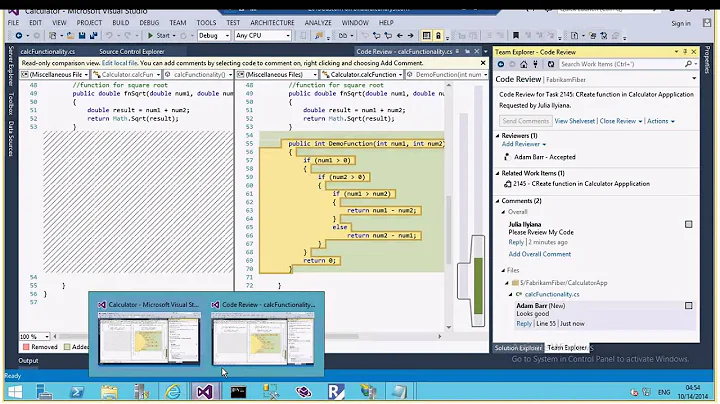Open Server Manager from taskbar
The height and width of the screenshot is (404, 720).
tap(44, 392)
